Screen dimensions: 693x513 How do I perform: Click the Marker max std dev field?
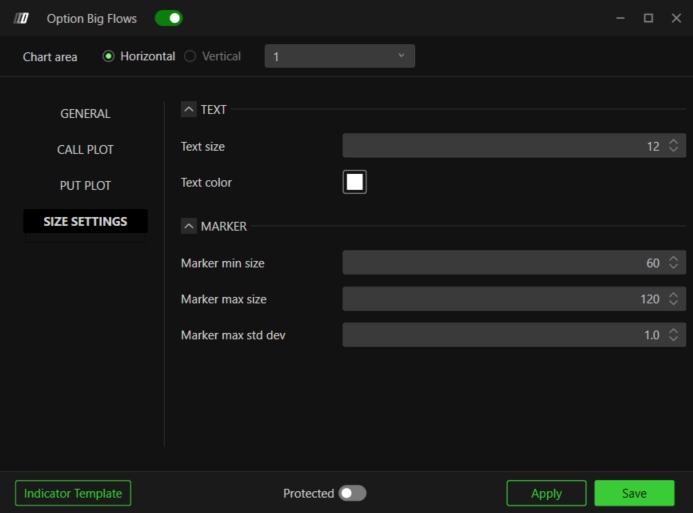(514, 334)
